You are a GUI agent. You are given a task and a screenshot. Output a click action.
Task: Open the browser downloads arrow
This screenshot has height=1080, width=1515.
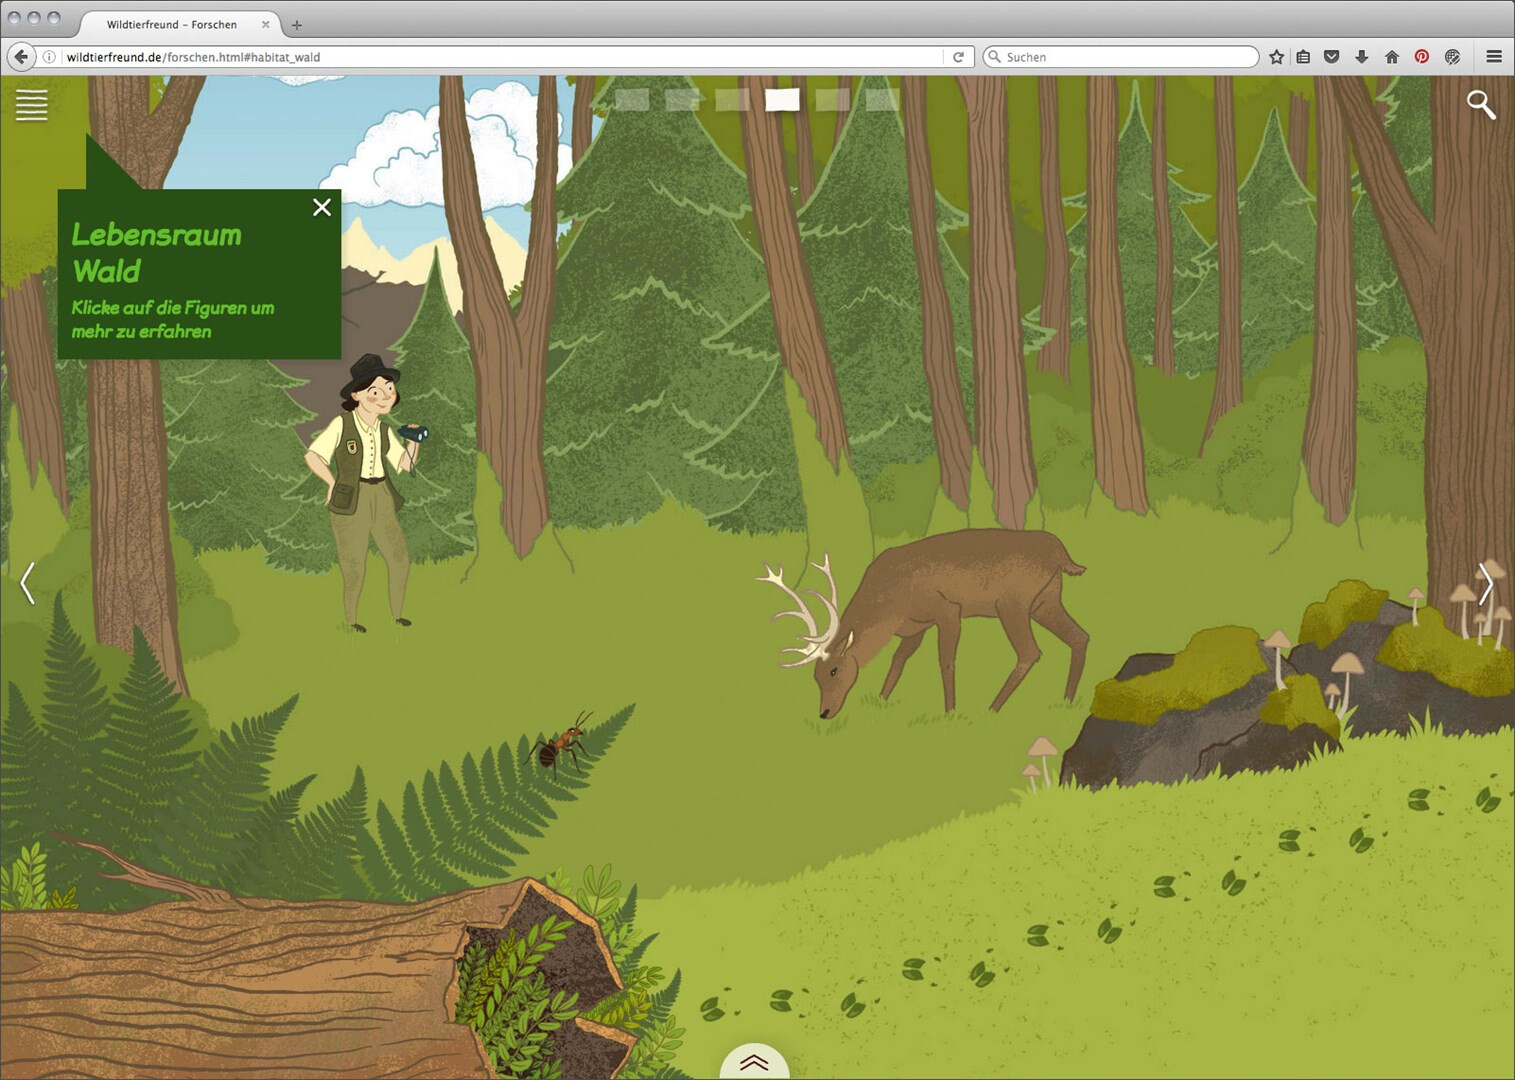pyautogui.click(x=1361, y=57)
